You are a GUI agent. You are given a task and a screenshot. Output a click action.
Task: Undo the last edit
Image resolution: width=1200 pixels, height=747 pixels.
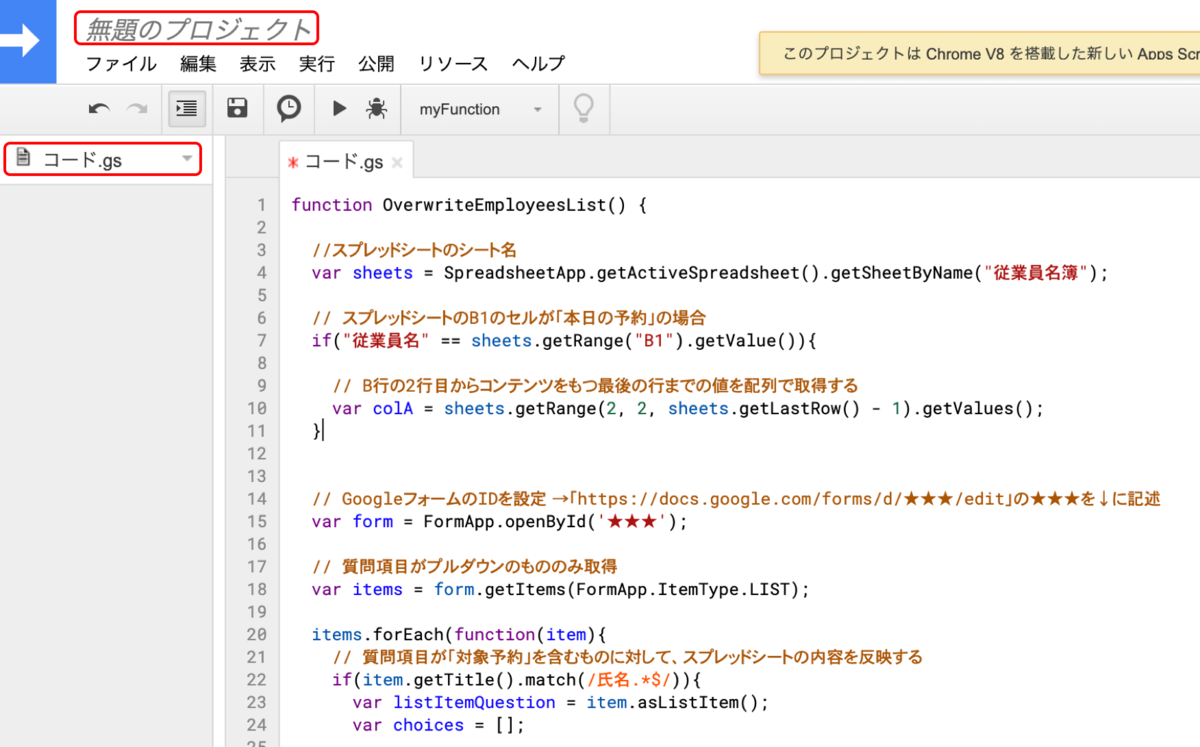100,109
